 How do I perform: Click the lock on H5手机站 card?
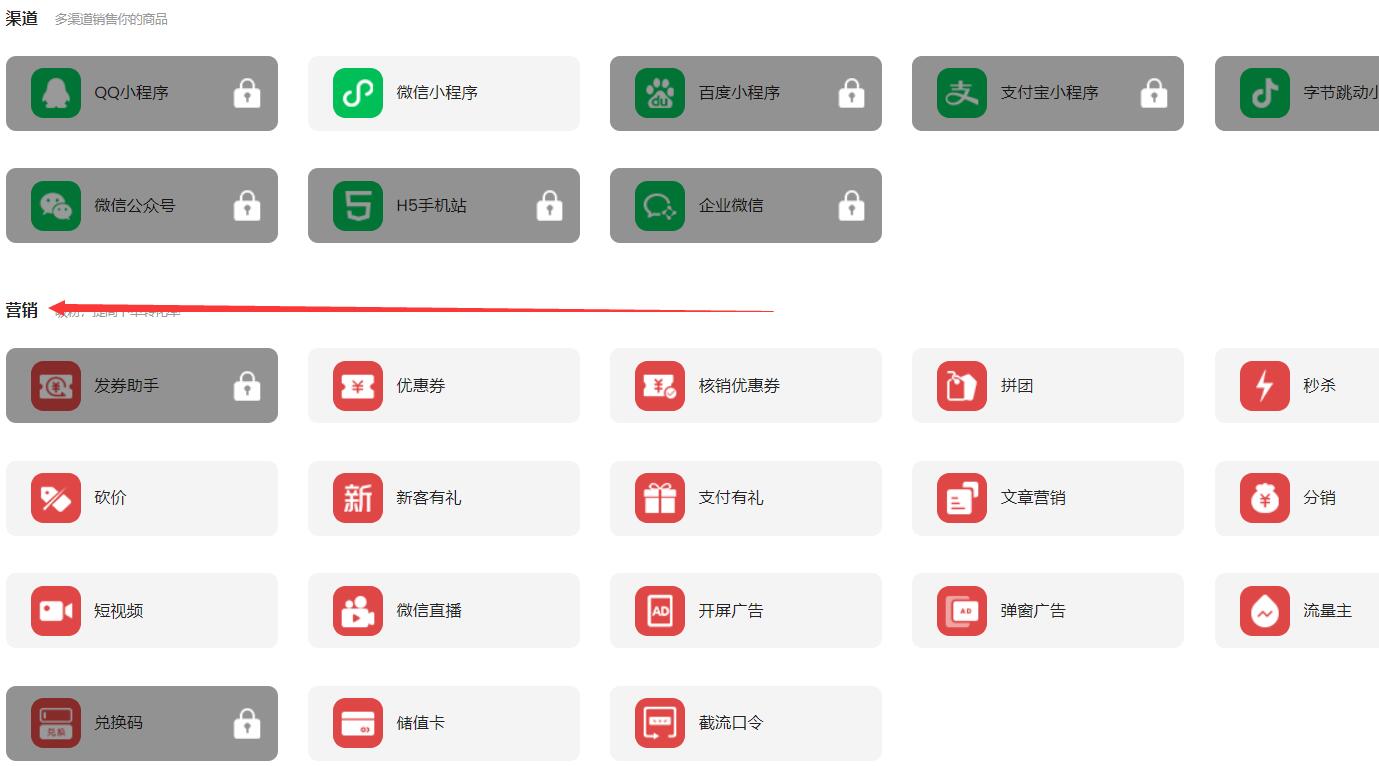[x=549, y=206]
